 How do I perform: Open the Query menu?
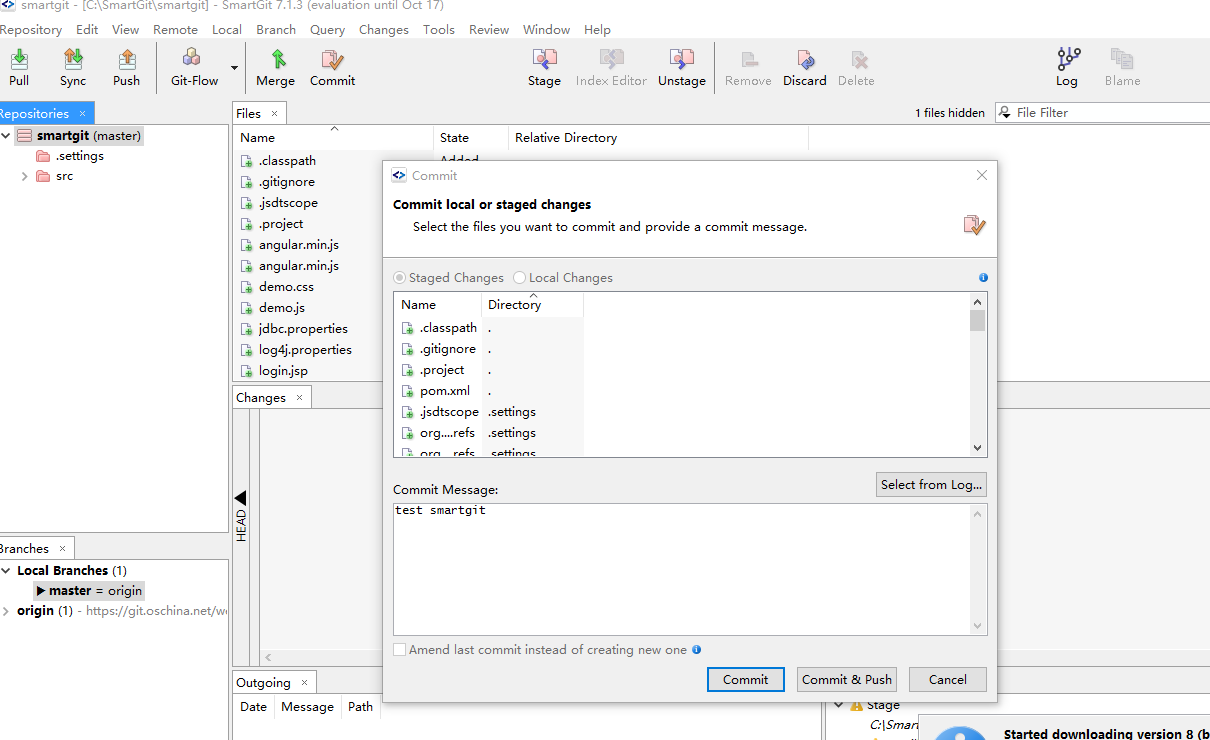point(327,29)
